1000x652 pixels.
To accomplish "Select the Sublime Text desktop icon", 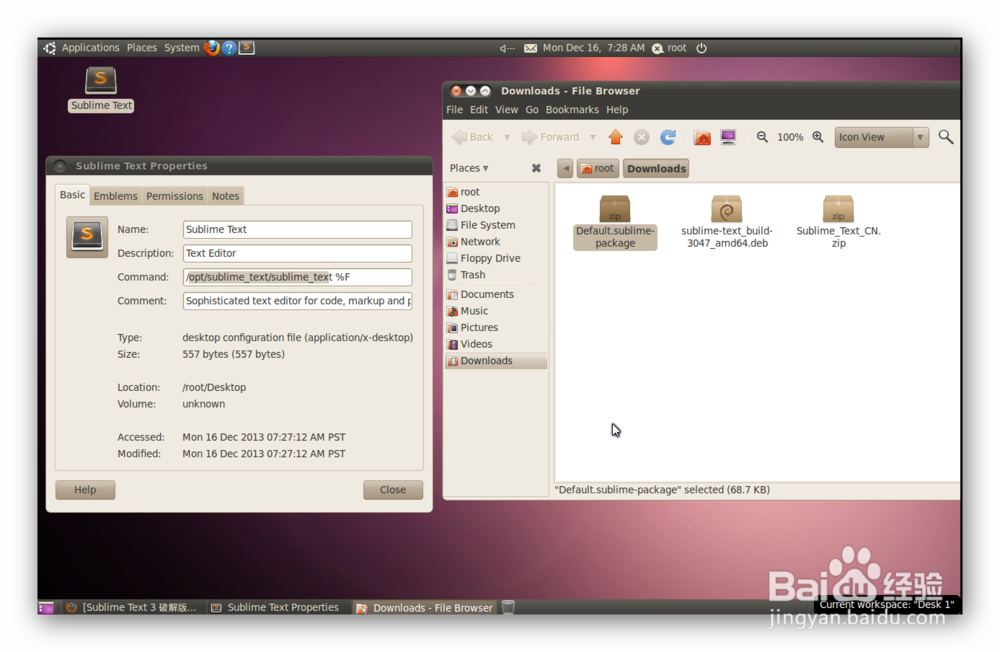I will coord(101,89).
